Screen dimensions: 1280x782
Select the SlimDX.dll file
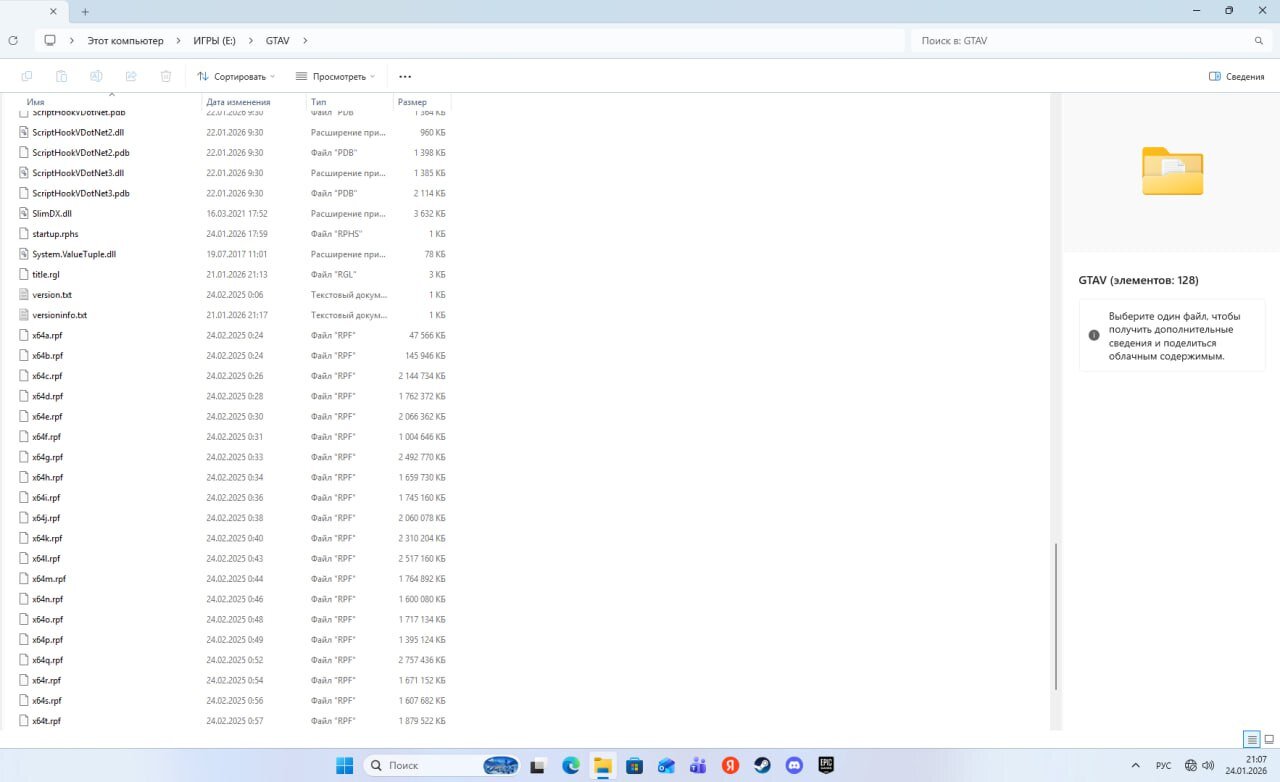(x=52, y=213)
